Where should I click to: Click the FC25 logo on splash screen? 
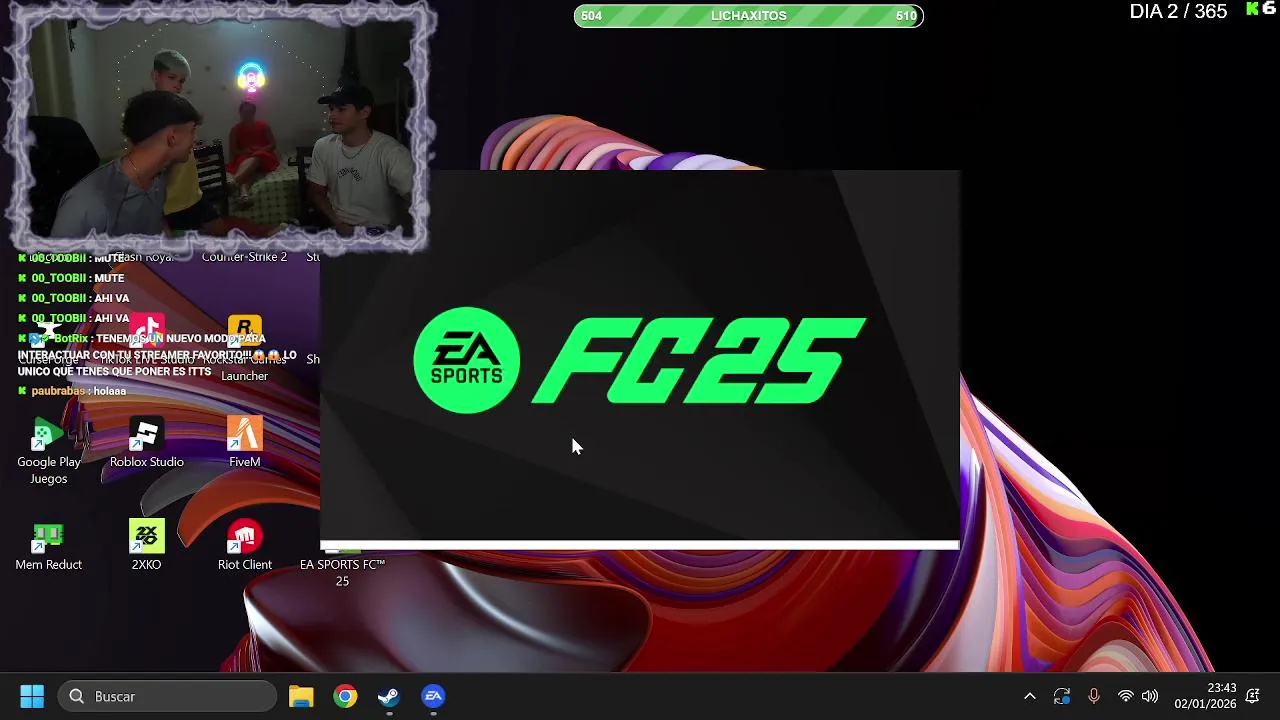pos(698,361)
